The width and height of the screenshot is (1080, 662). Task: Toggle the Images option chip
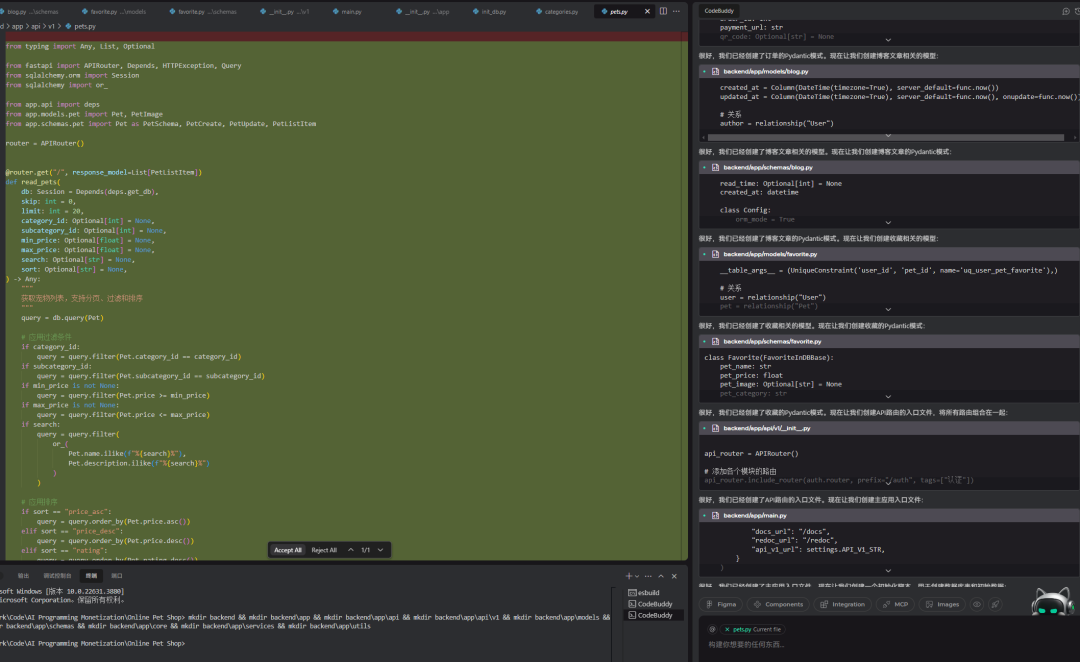[942, 604]
